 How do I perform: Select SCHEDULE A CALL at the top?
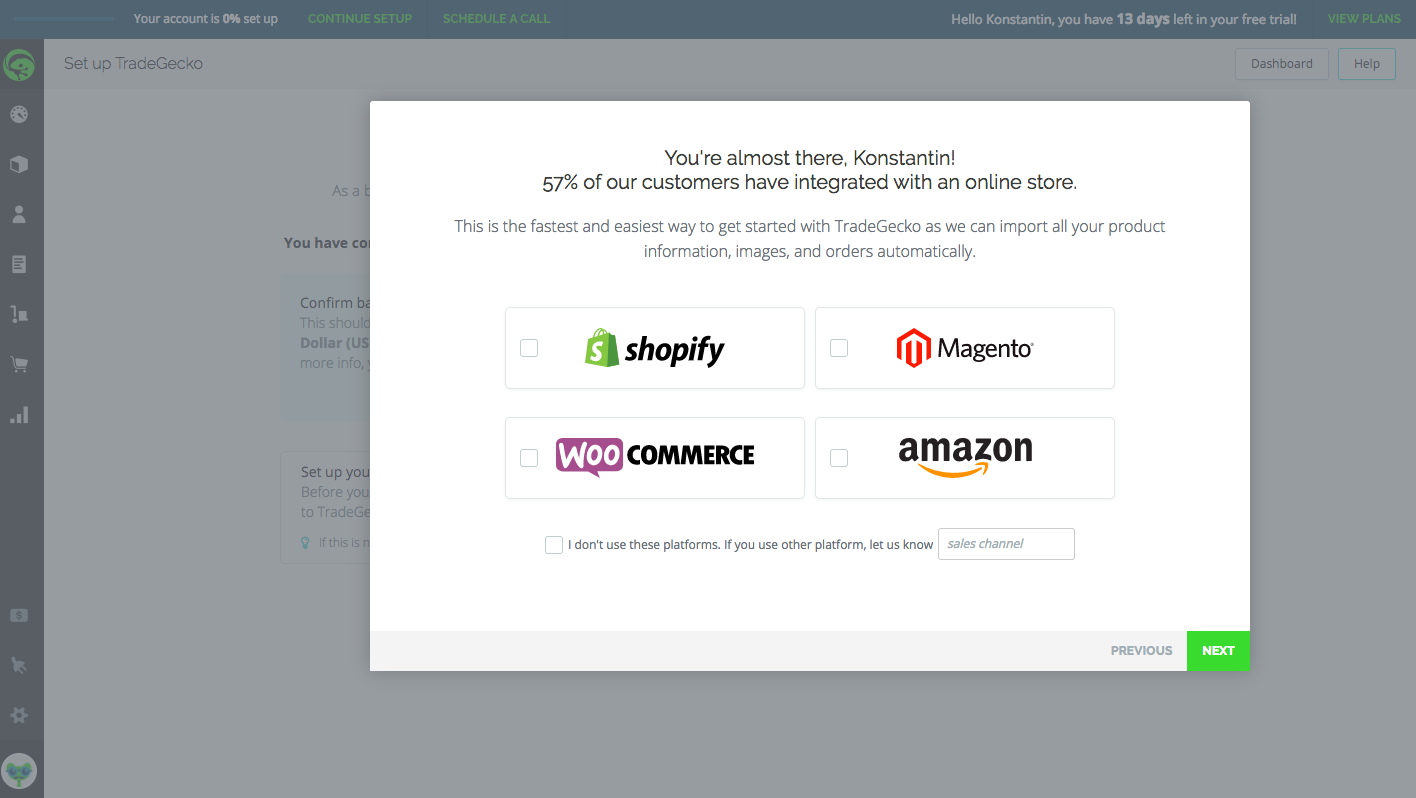pyautogui.click(x=496, y=18)
